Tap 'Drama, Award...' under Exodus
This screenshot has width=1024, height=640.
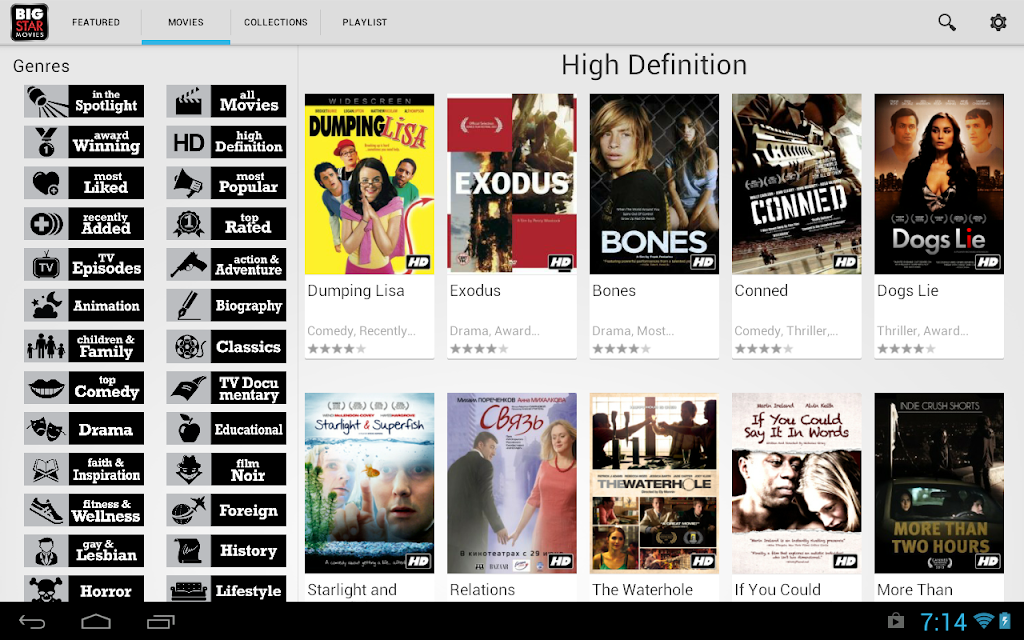click(494, 331)
